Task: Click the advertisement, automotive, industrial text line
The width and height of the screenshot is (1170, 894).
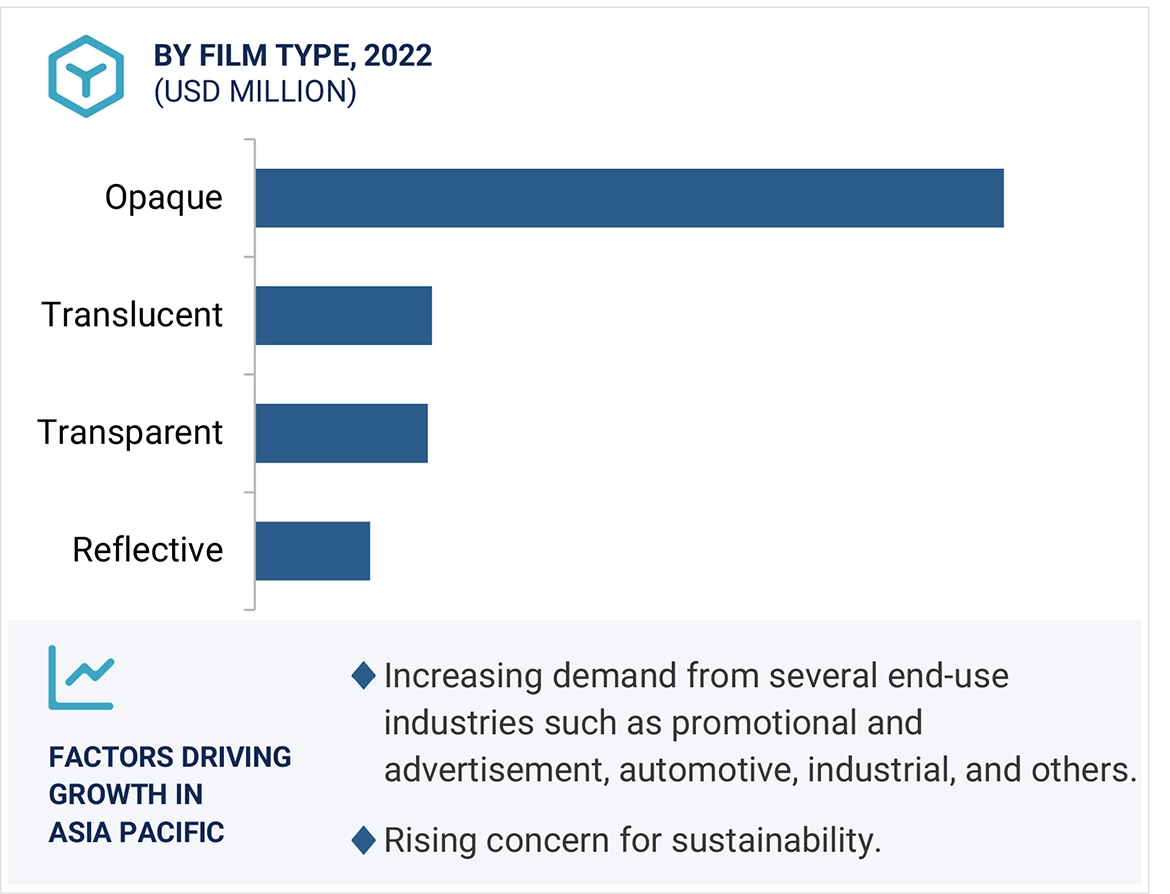Action: point(760,770)
